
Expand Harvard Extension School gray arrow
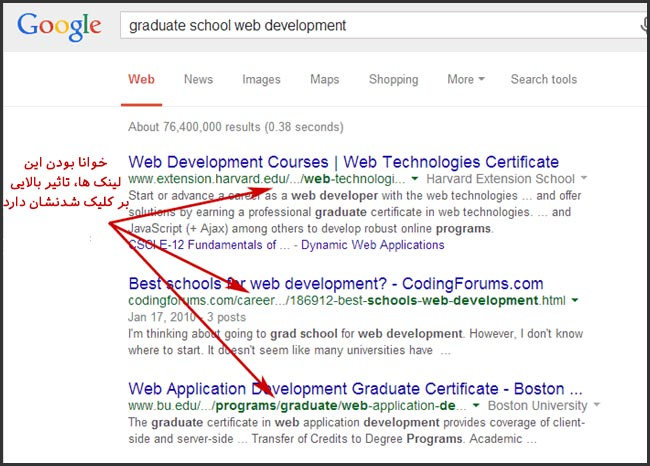point(584,178)
